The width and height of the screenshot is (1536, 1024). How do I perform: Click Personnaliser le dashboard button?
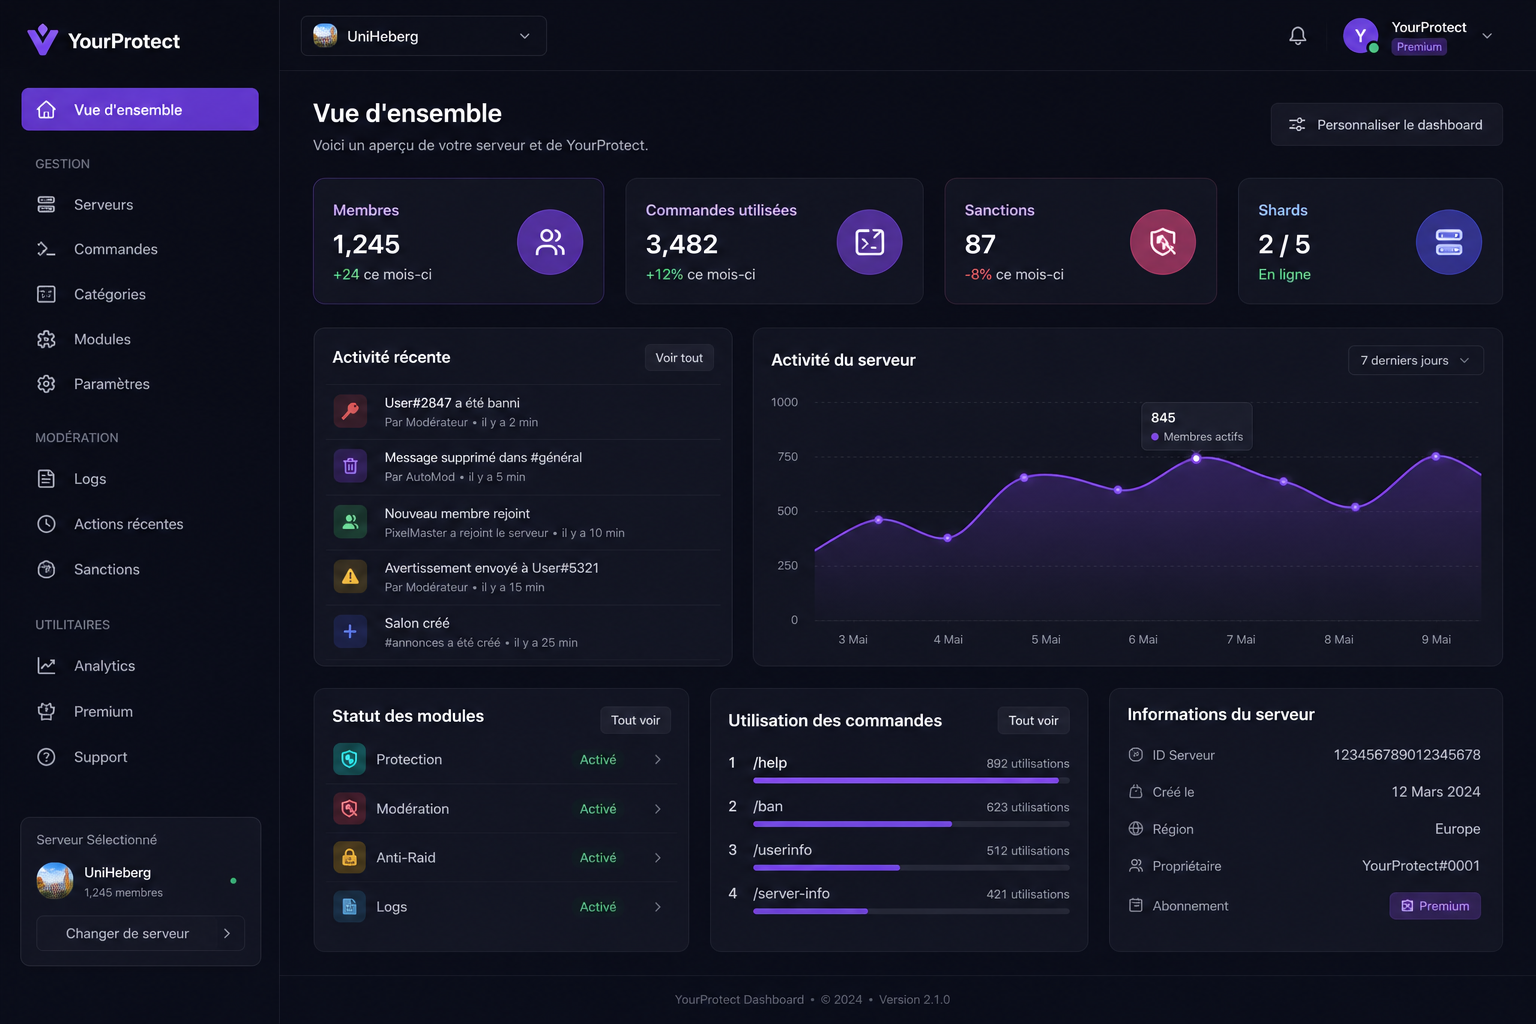pyautogui.click(x=1386, y=125)
